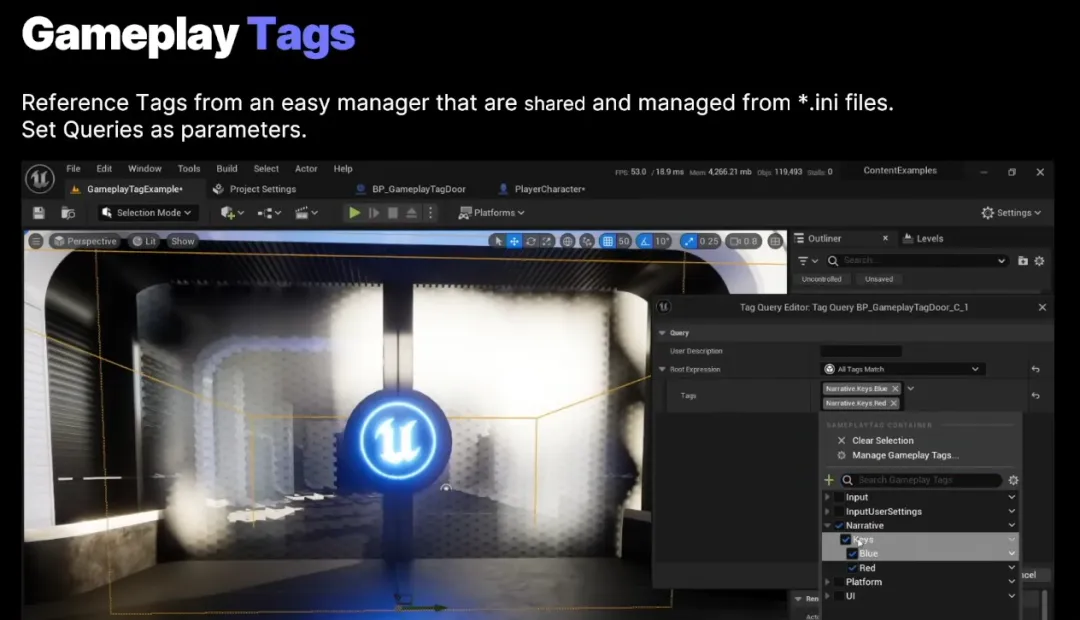Click viewport layout maximize grid icon
The width and height of the screenshot is (1080, 620).
(776, 241)
